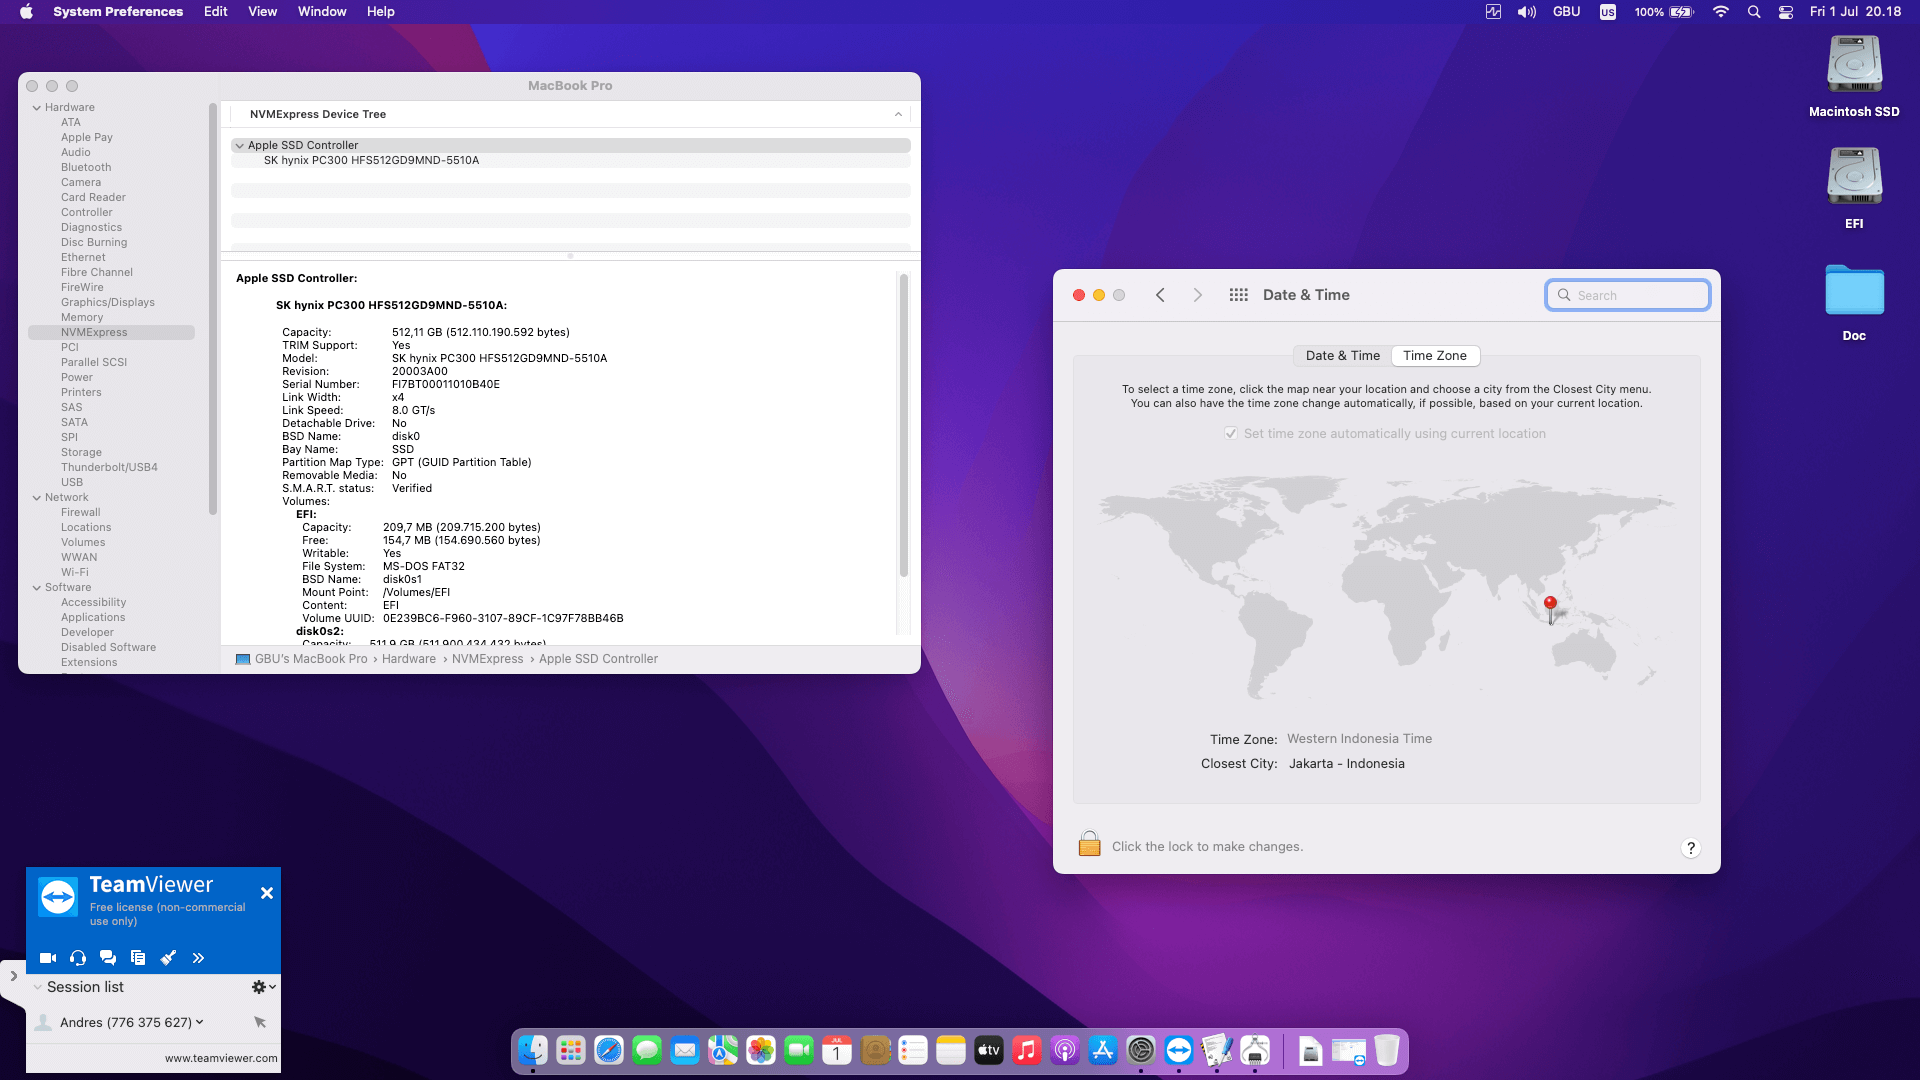
Task: Open the Andres session dropdown
Action: pos(200,1022)
